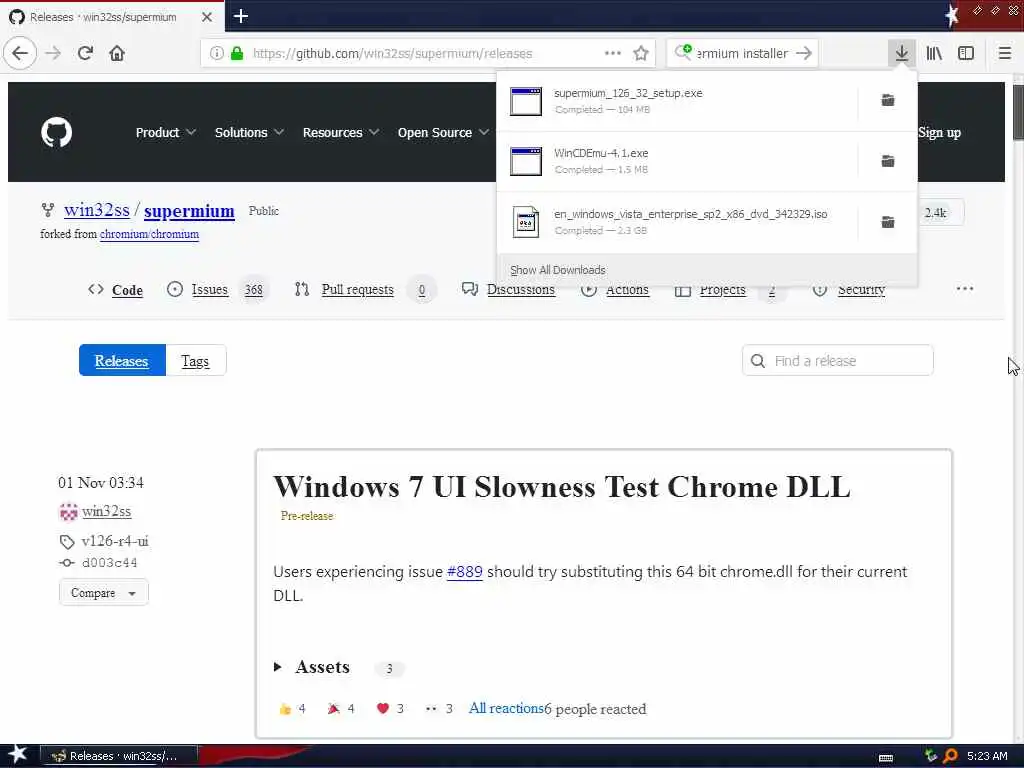This screenshot has height=768, width=1024.
Task: Click the forward navigation arrow
Action: click(53, 53)
